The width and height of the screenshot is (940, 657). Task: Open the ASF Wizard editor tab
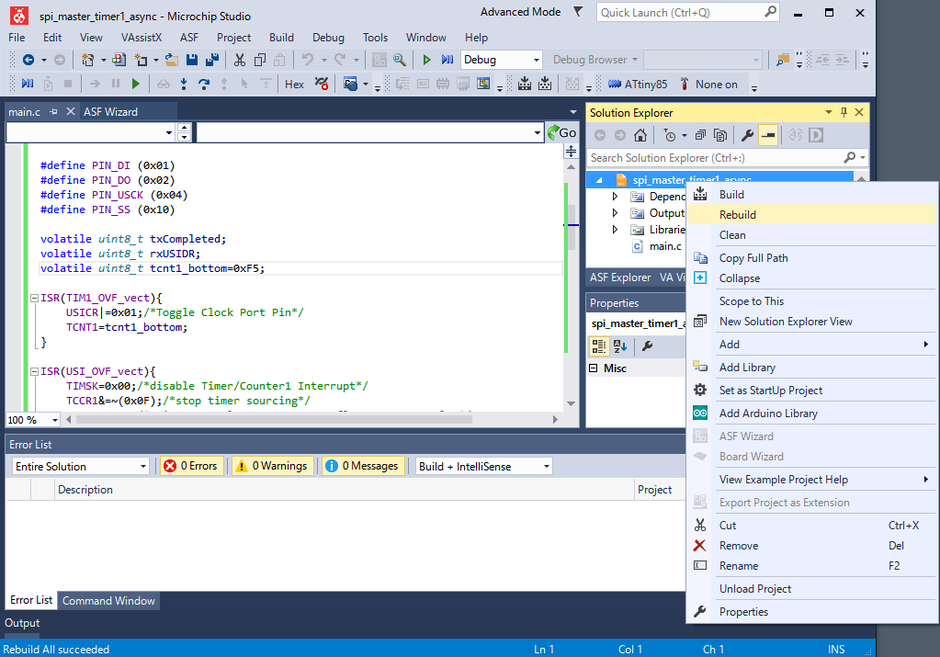(111, 111)
